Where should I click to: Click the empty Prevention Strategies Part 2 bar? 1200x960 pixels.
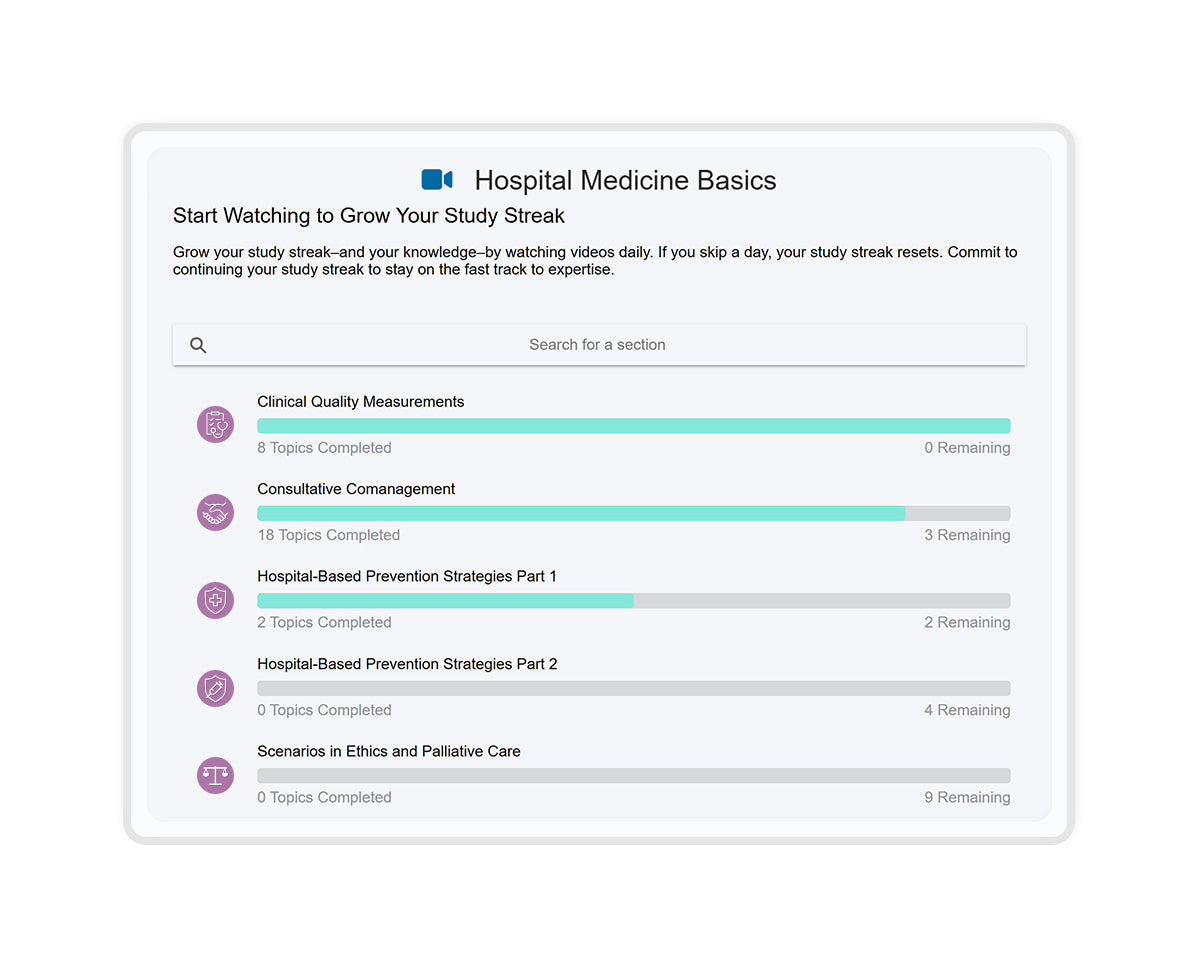(634, 688)
